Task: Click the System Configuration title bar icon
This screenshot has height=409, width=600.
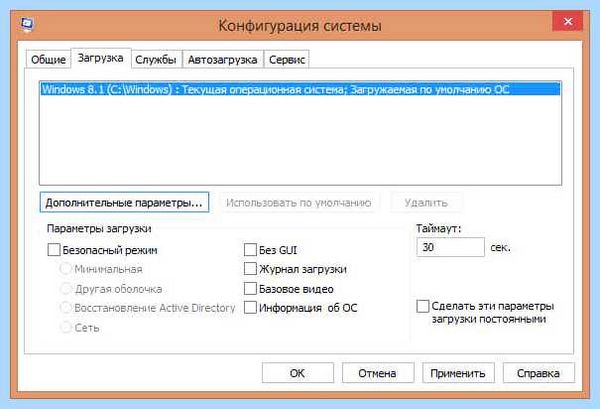Action: click(27, 24)
